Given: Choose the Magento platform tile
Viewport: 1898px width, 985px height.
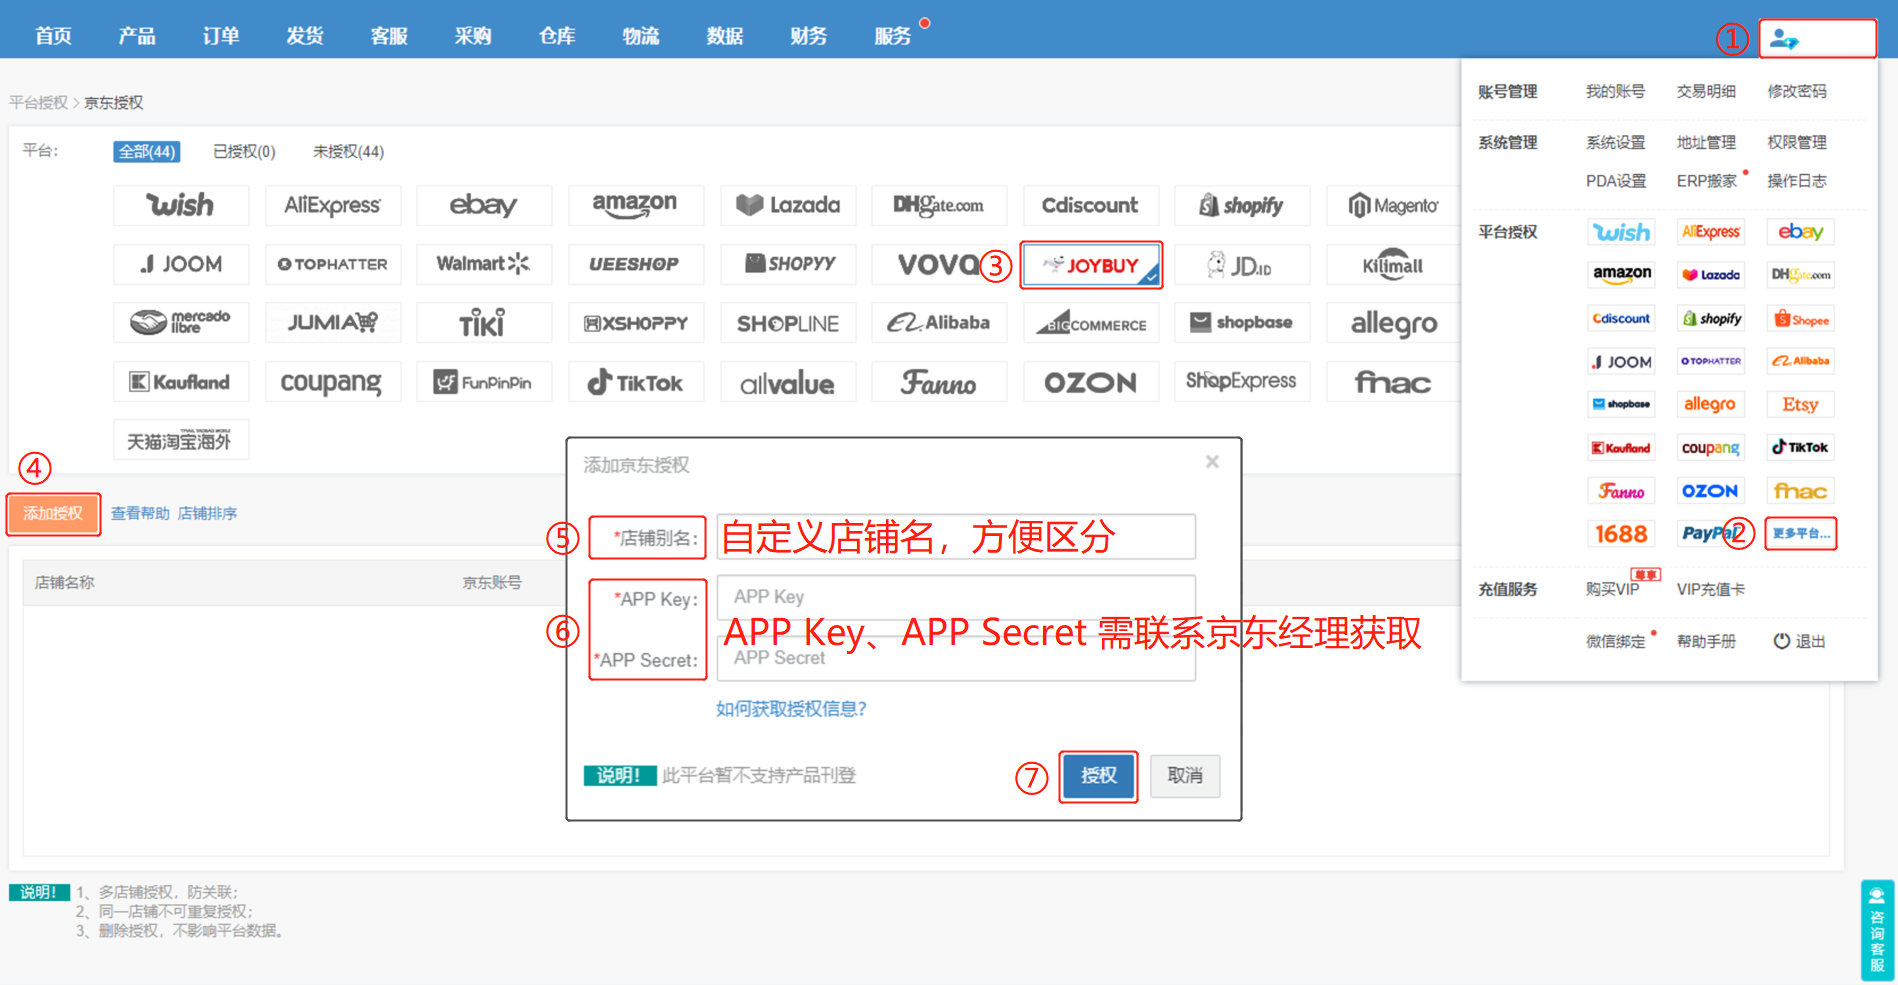Looking at the screenshot, I should pos(1394,205).
